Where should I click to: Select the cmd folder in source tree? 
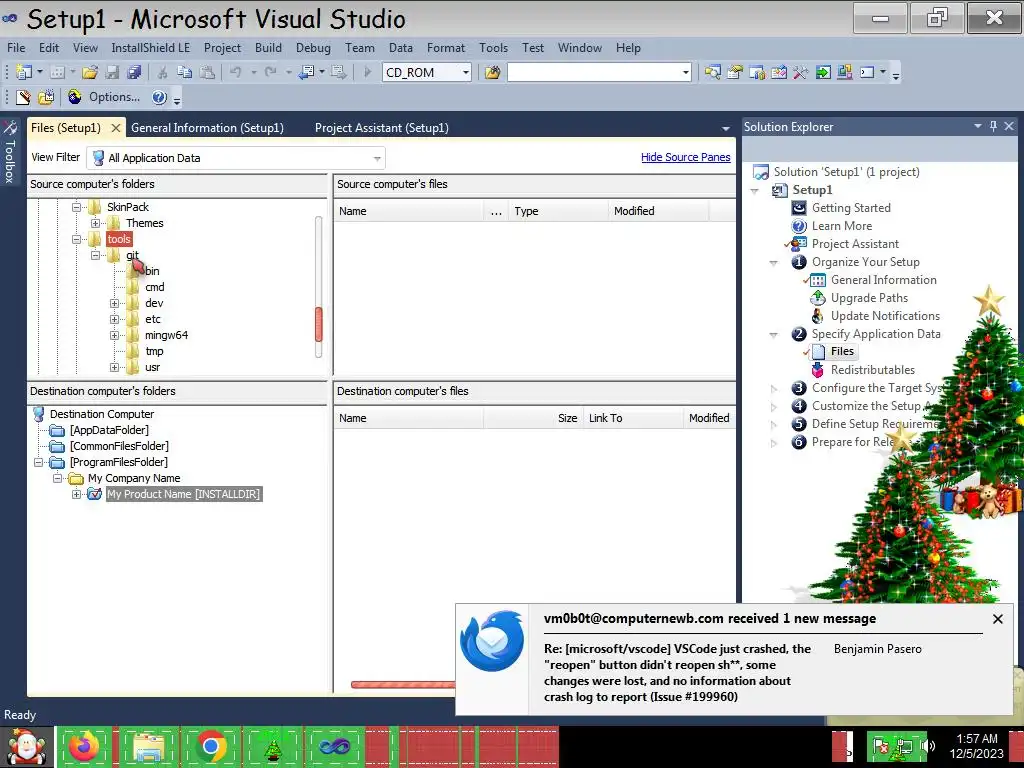click(155, 287)
